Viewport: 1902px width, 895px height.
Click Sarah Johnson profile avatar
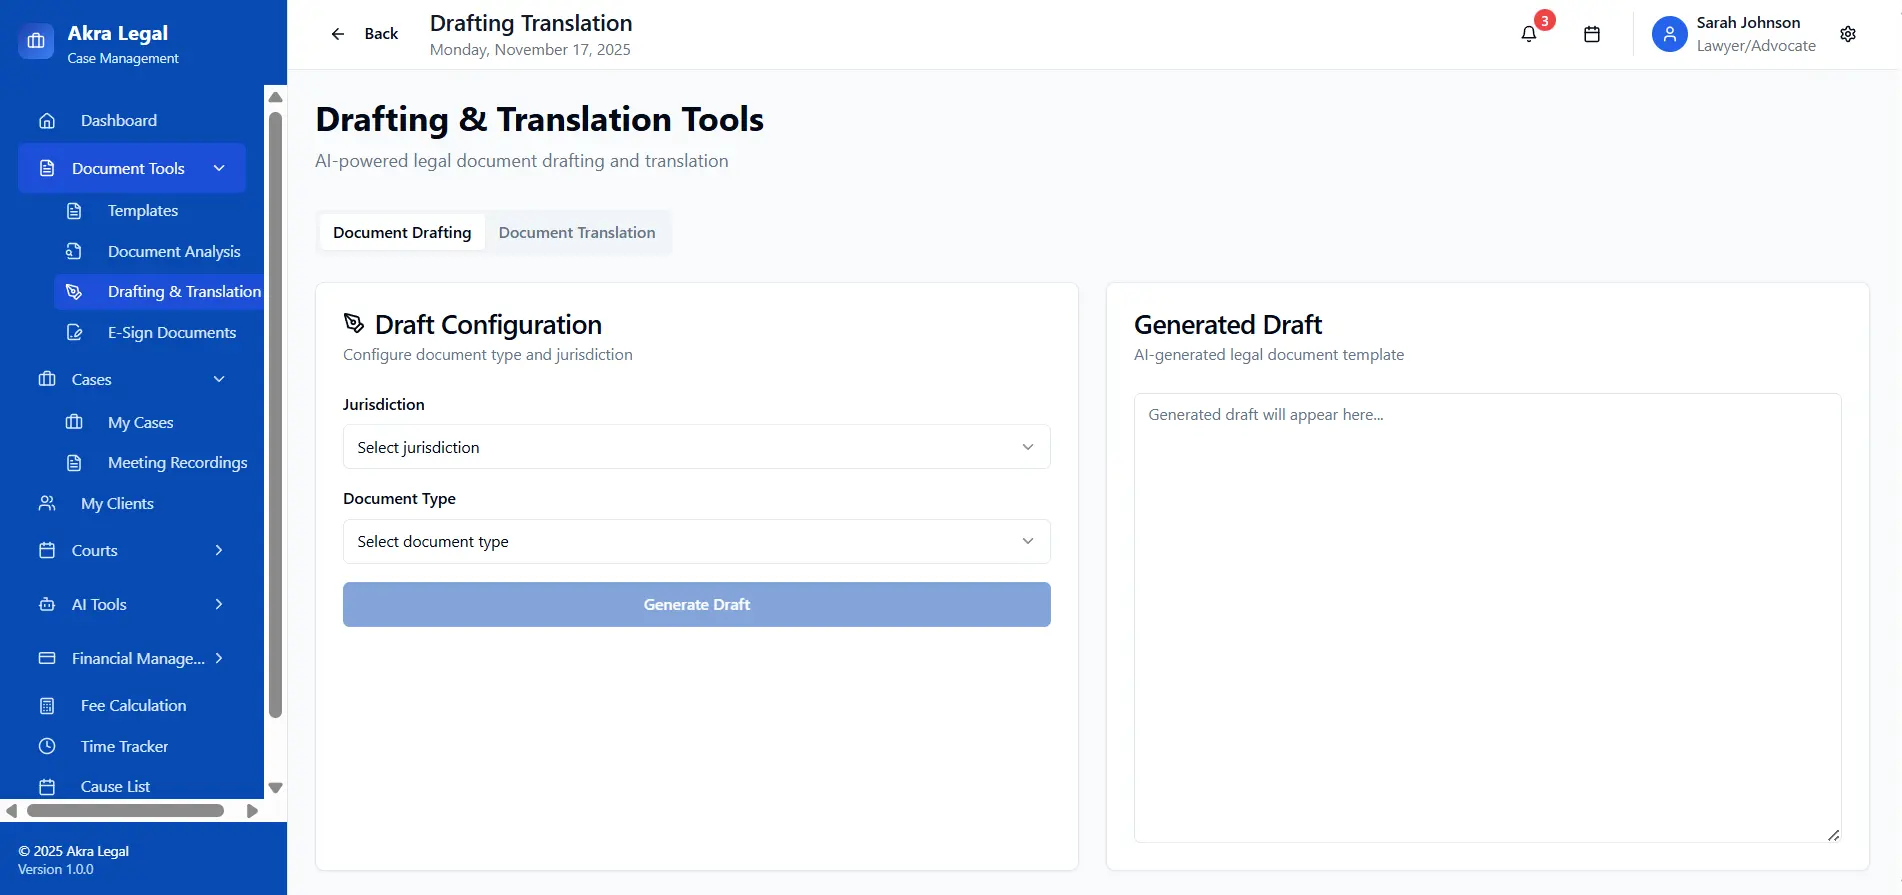(1669, 34)
